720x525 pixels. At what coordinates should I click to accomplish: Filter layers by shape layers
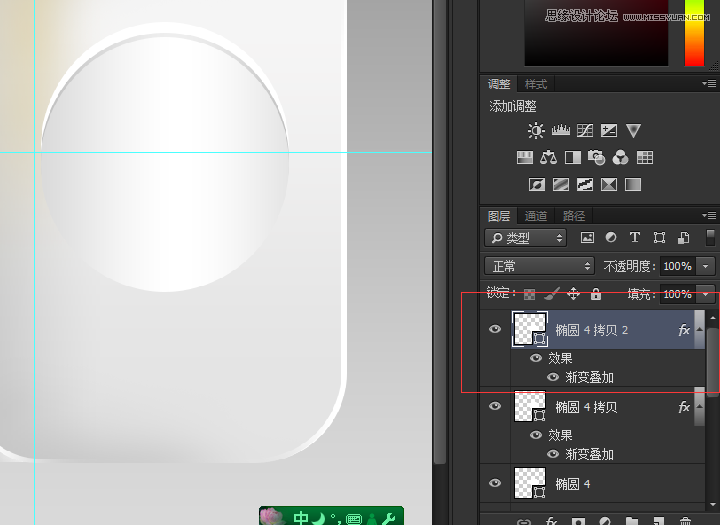coord(659,237)
